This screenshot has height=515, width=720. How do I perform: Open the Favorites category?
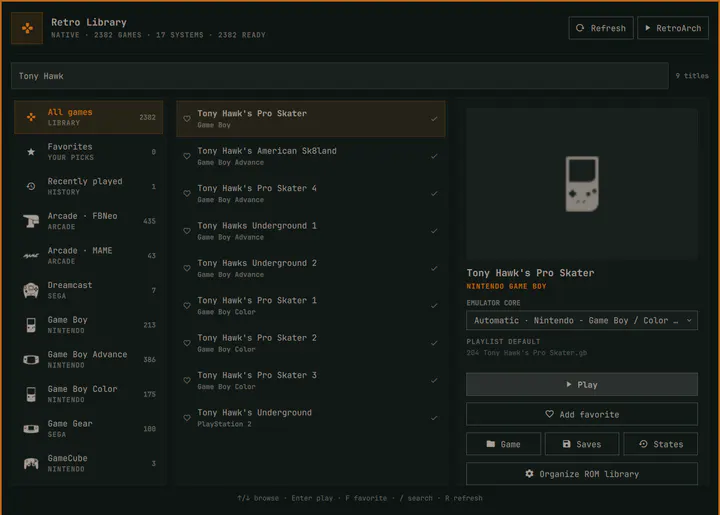coord(89,151)
